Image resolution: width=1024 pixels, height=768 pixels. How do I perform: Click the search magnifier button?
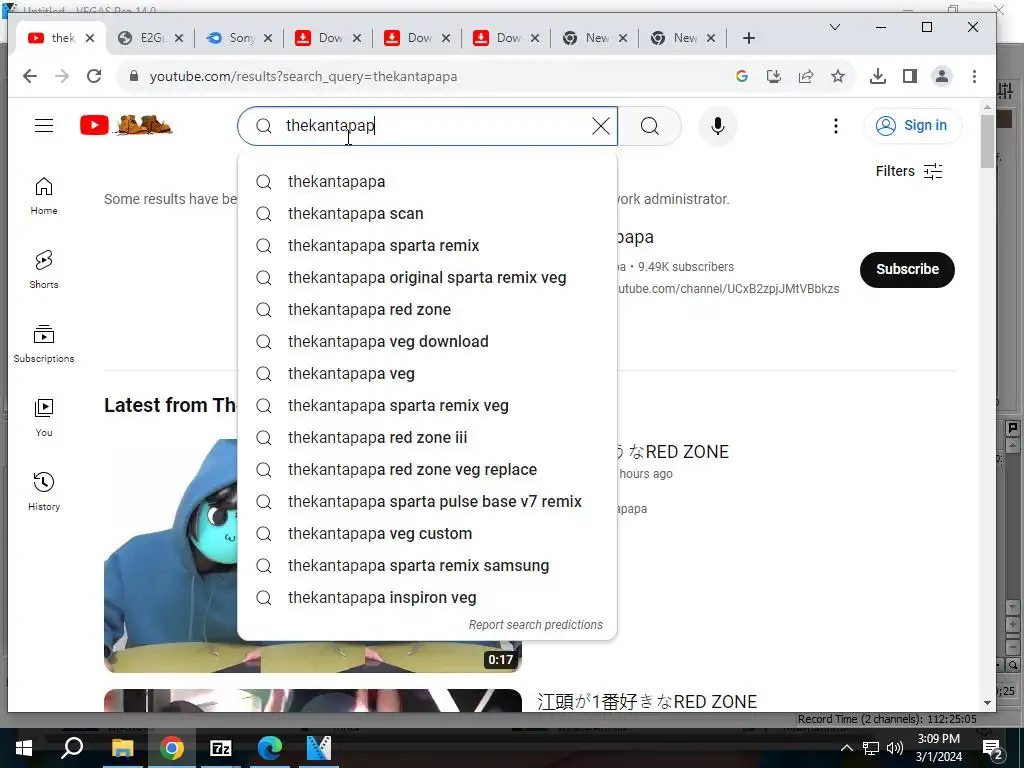(650, 125)
